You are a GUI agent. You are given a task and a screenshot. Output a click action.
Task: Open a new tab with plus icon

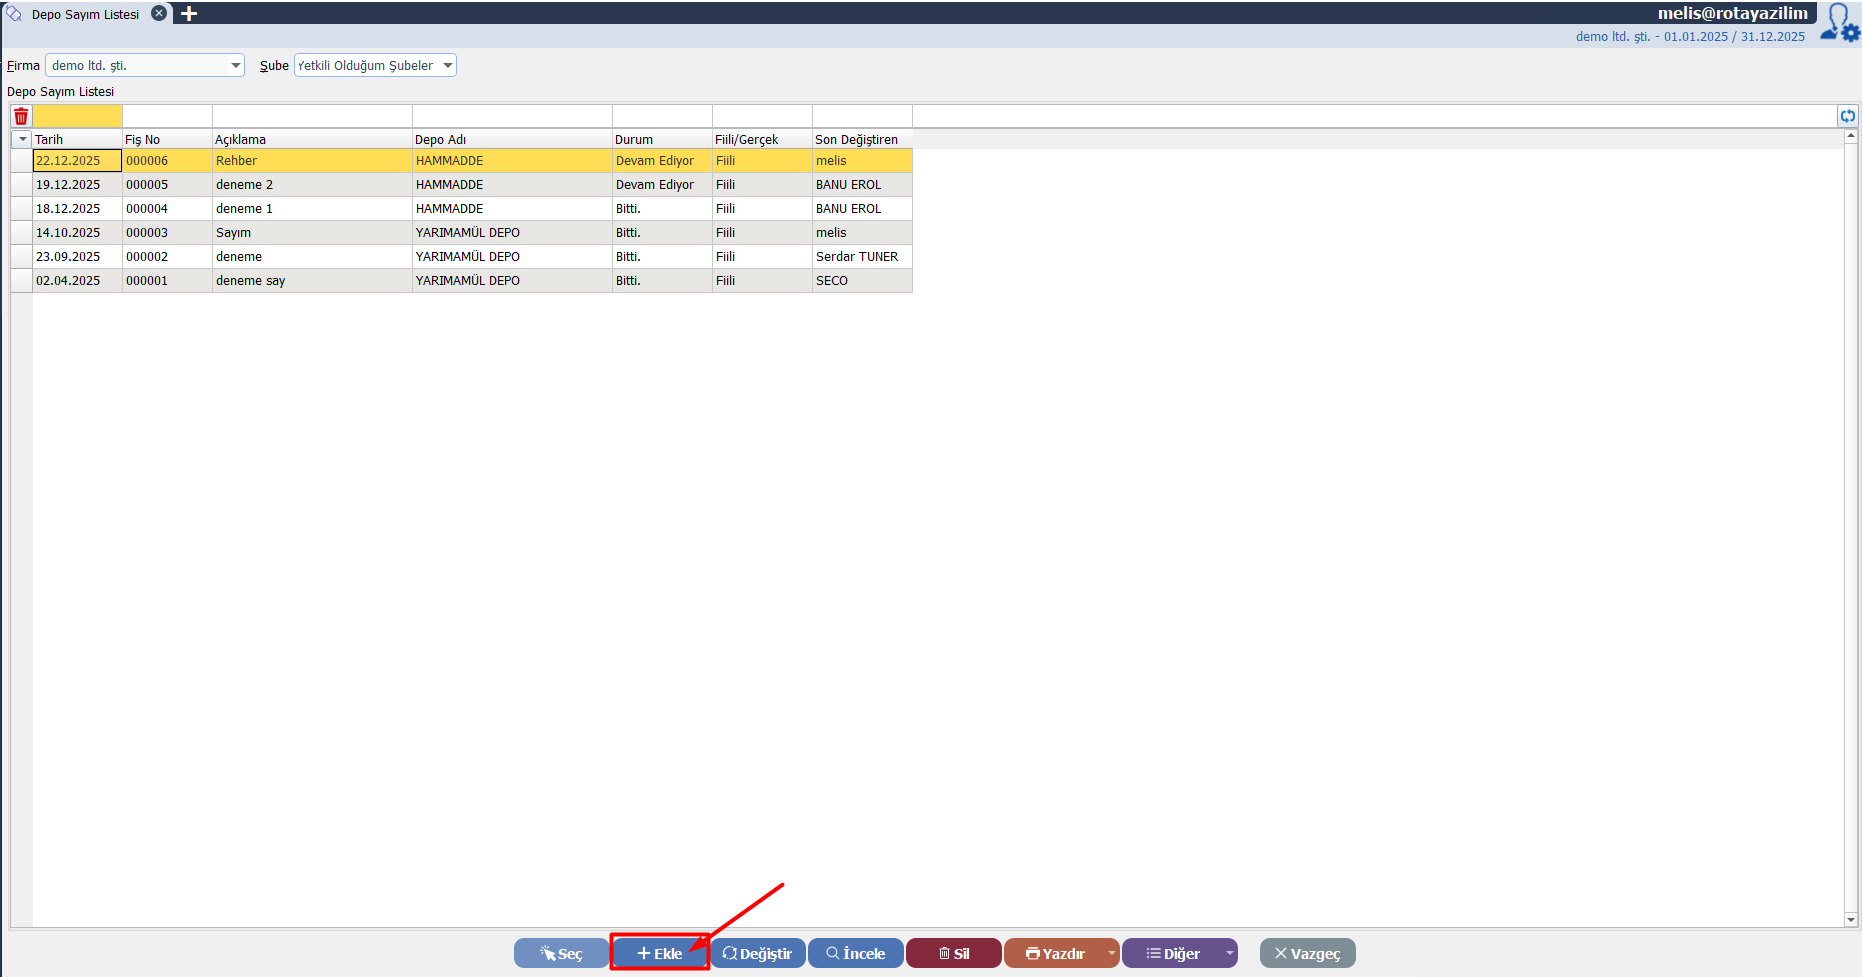coord(189,14)
